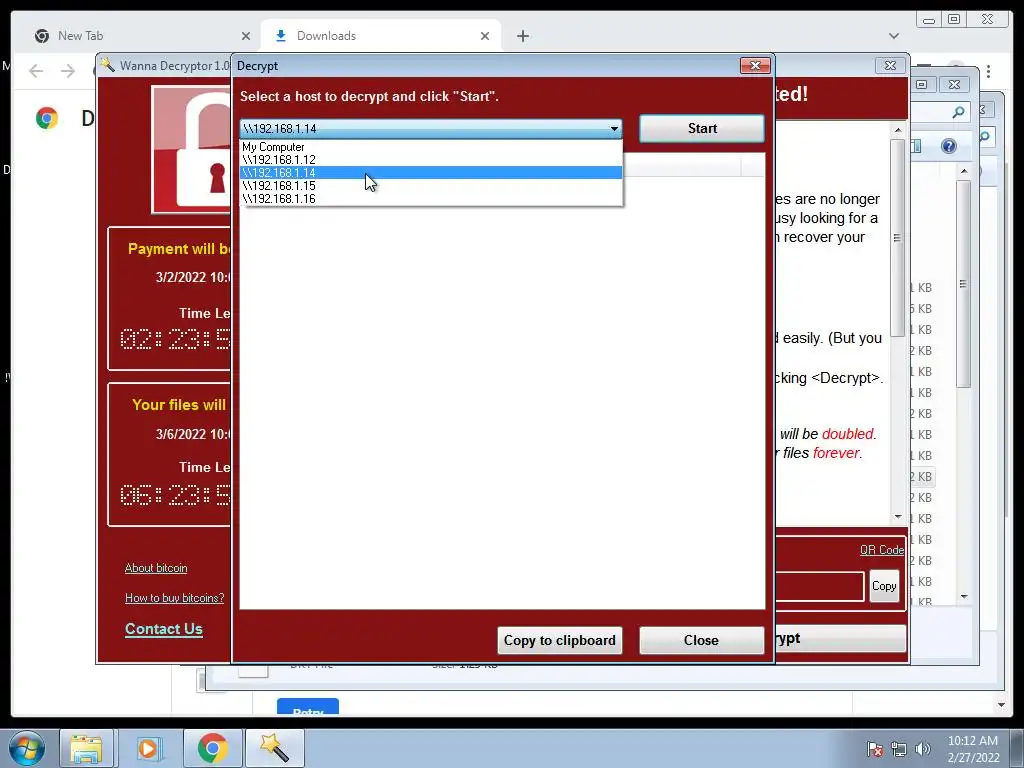This screenshot has height=768, width=1024.
Task: Click the Start button in the Decrypt dialog
Action: pyautogui.click(x=701, y=129)
